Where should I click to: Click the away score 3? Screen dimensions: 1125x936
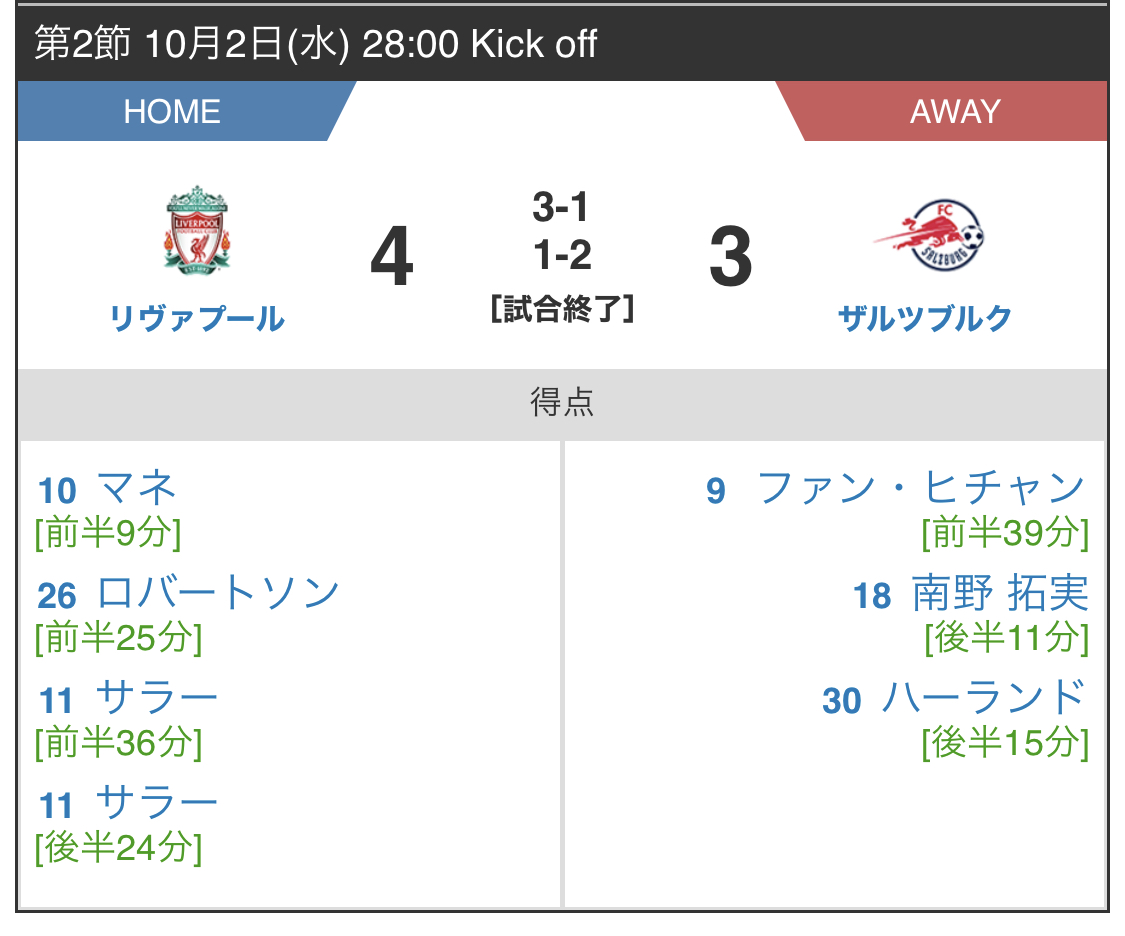[730, 256]
